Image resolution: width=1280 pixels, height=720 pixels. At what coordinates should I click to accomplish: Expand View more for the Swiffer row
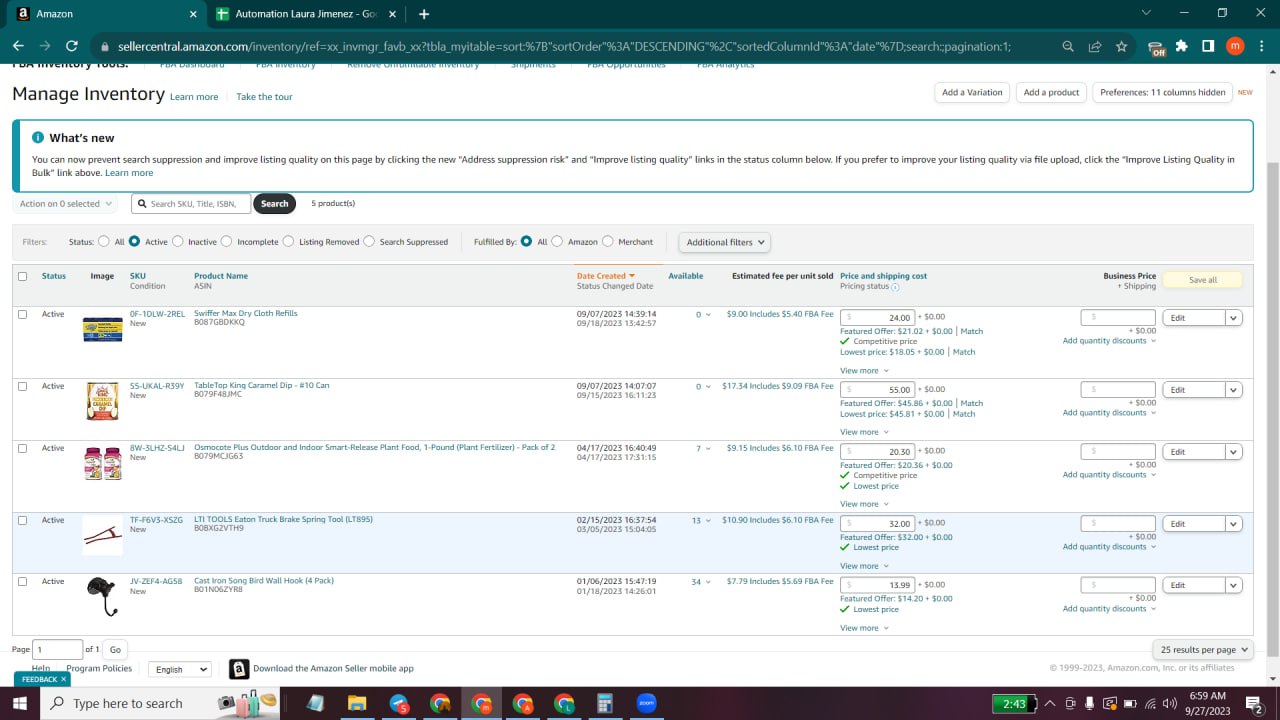click(864, 370)
